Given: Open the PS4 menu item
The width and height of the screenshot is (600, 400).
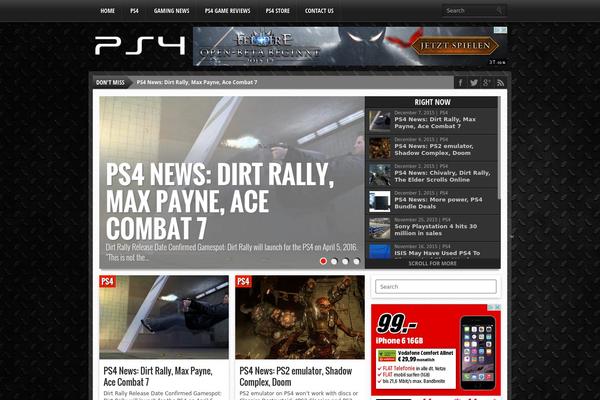Looking at the screenshot, I should click(134, 11).
